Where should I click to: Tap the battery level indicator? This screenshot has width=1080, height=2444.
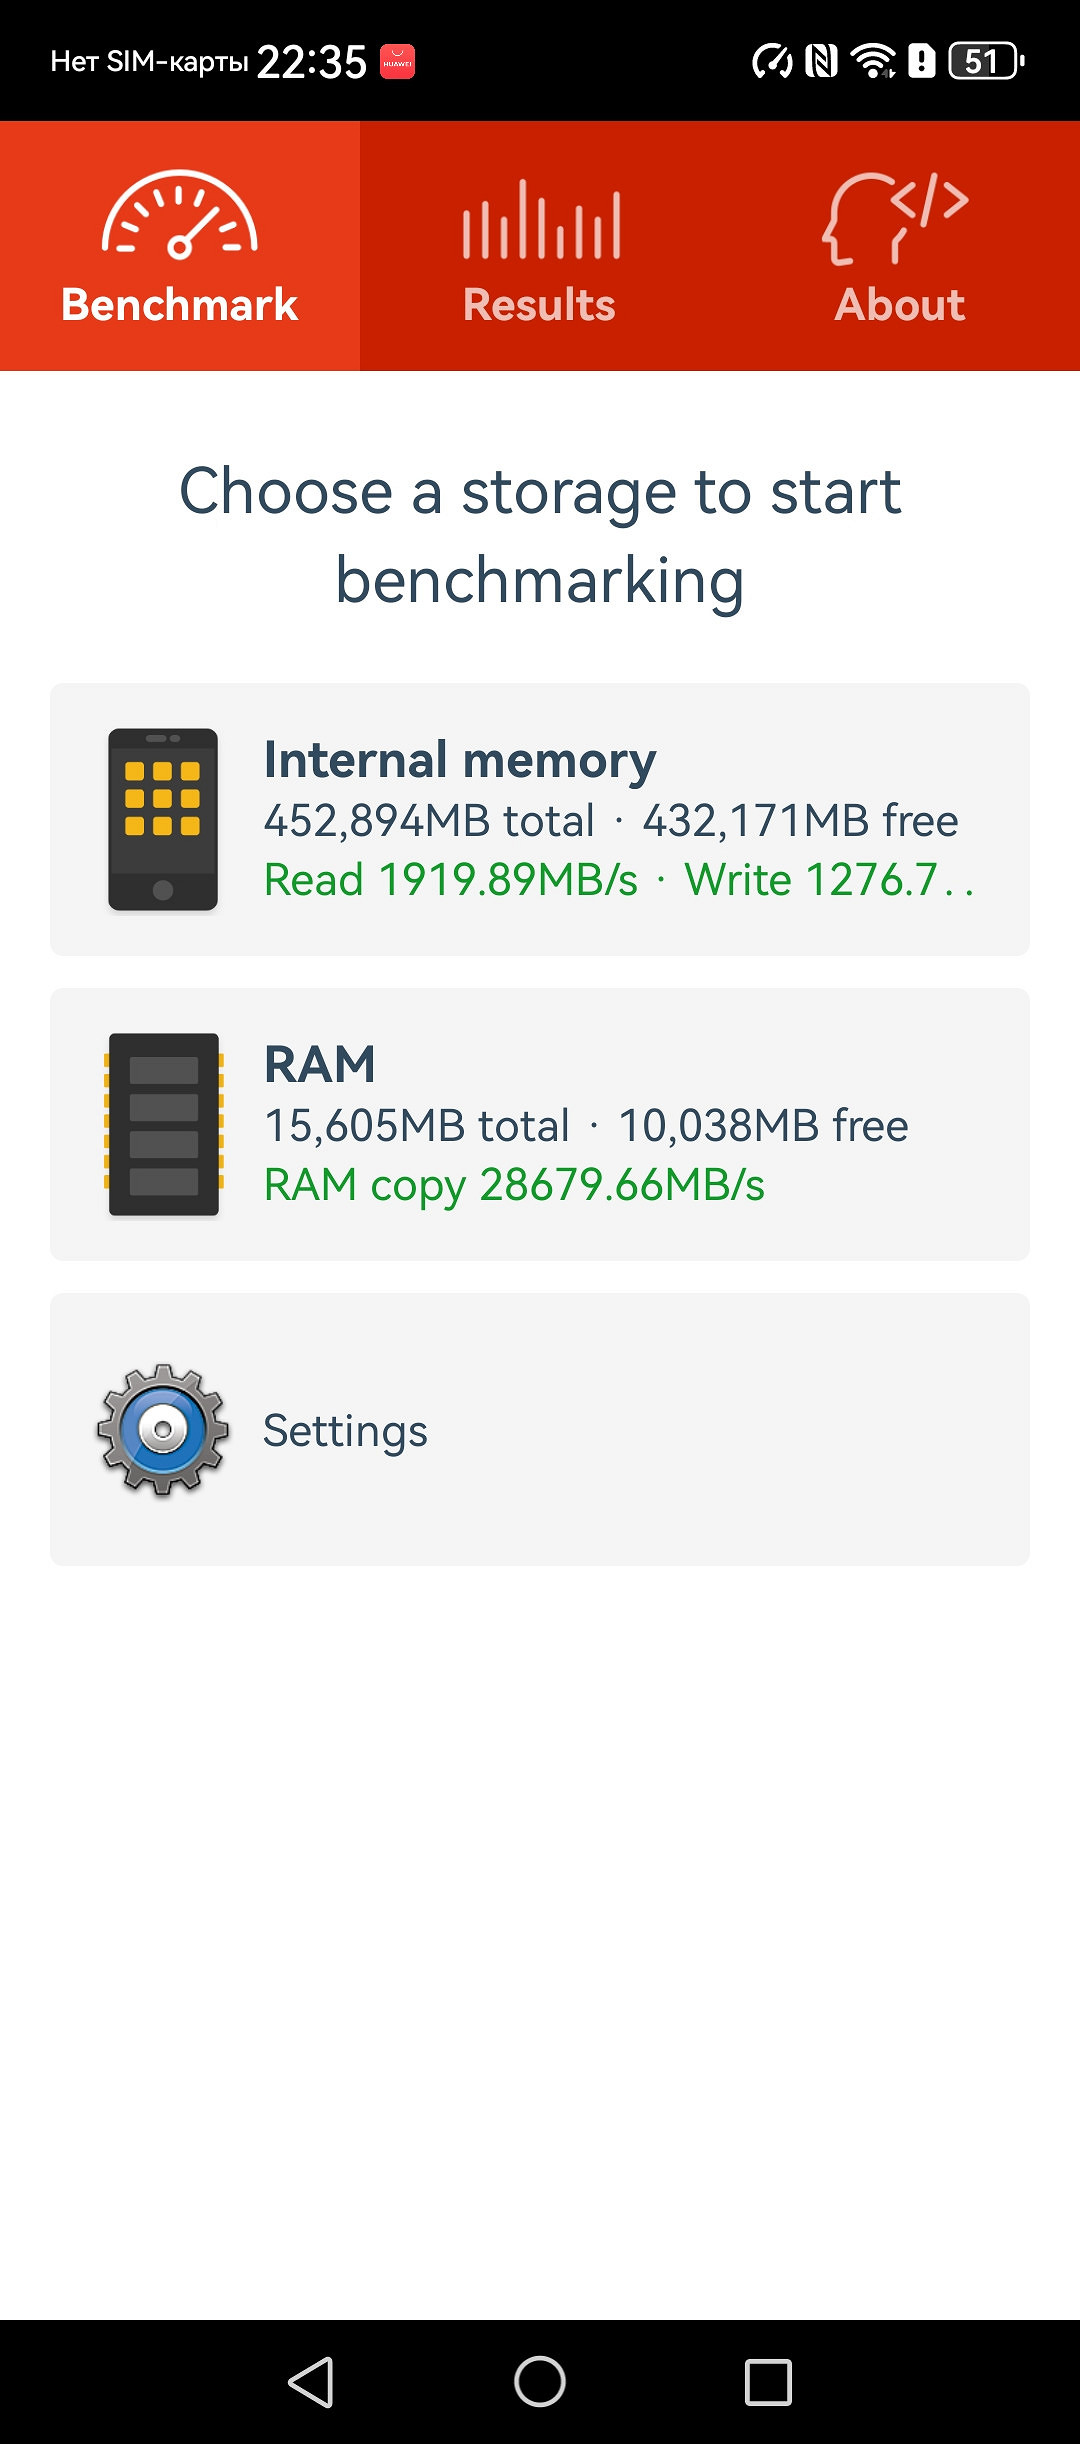click(x=986, y=62)
